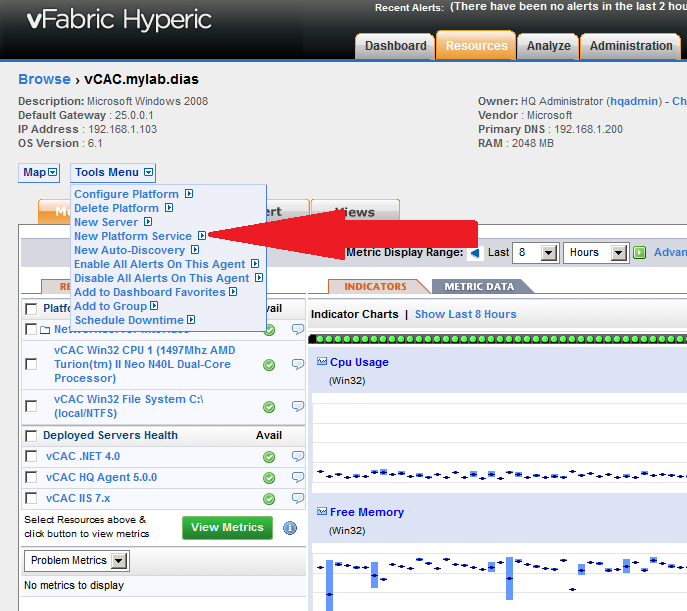The width and height of the screenshot is (687, 611).
Task: Click comment icon in vCAC .NET 4.0 row
Action: 298,456
